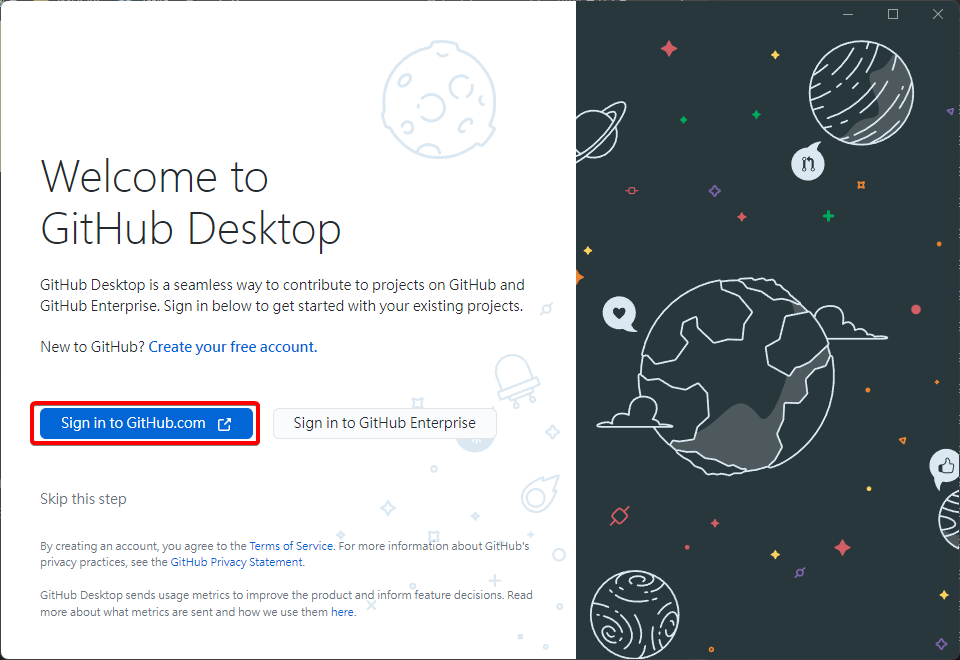Maximize the GitHub Desktop window
This screenshot has width=960, height=660.
tap(893, 14)
